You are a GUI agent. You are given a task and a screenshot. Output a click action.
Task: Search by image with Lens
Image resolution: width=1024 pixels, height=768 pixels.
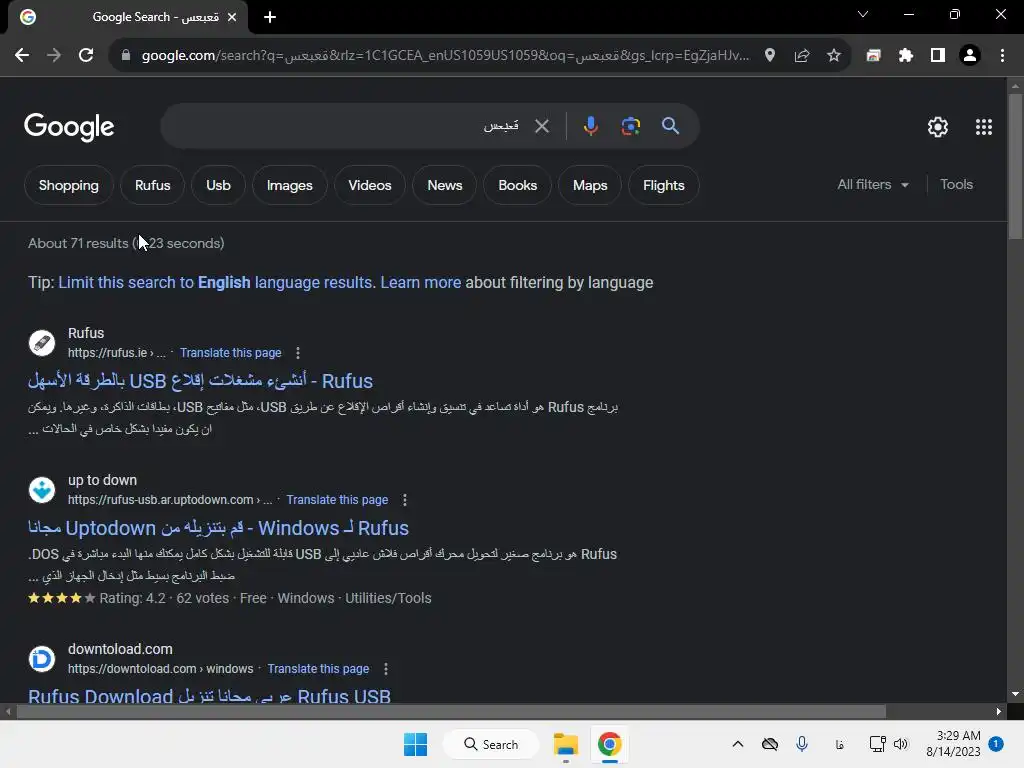click(630, 126)
